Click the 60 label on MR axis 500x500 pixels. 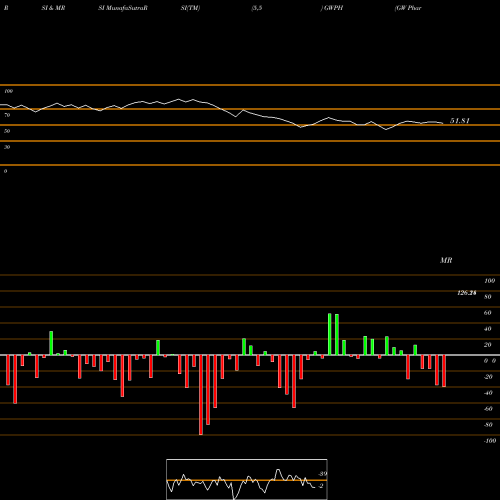coord(488,313)
